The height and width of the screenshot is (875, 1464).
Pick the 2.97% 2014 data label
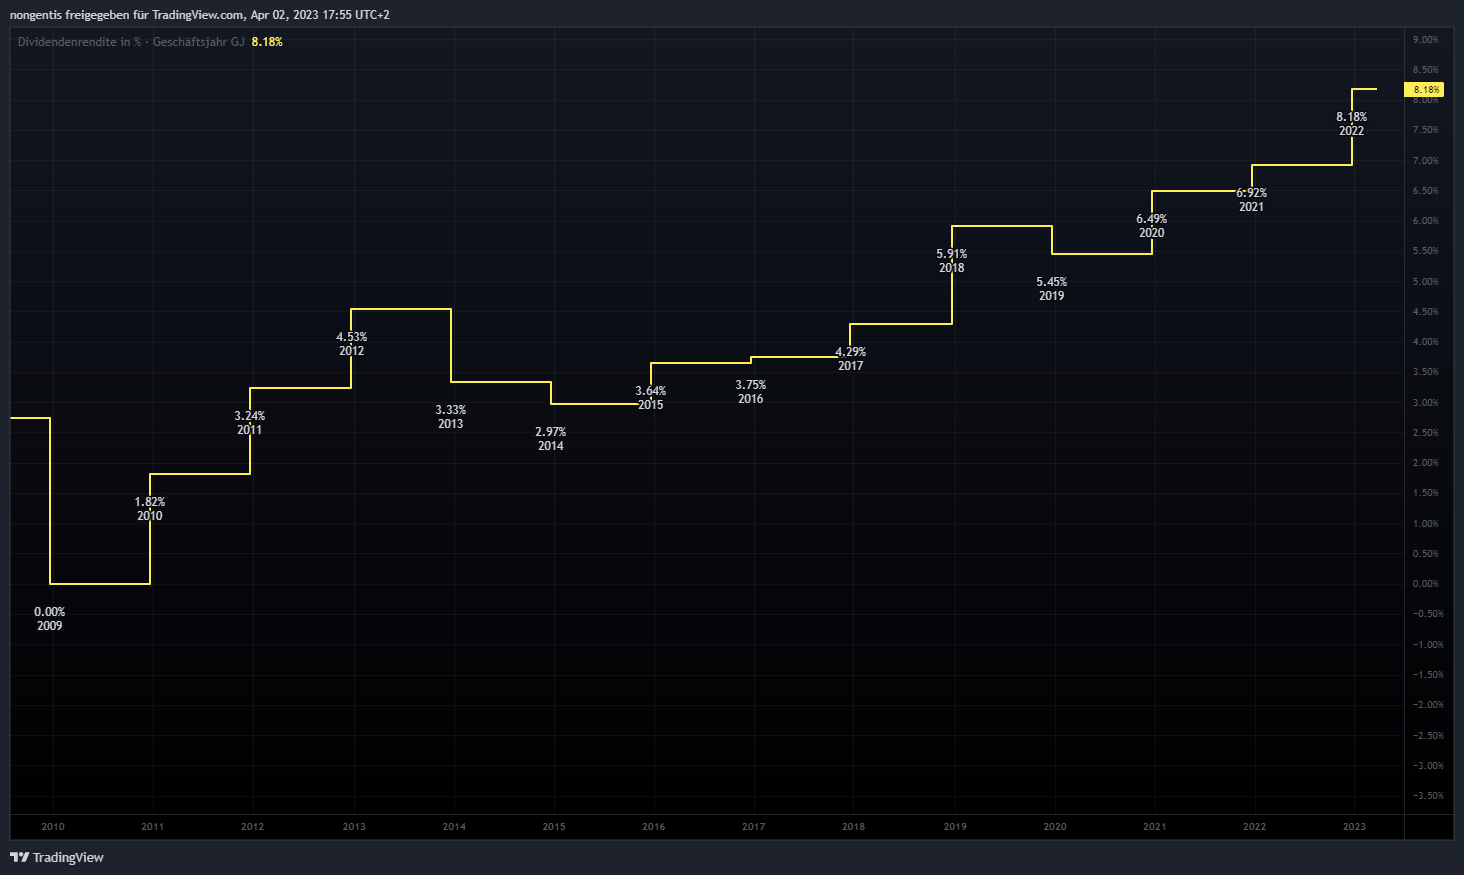pos(551,439)
